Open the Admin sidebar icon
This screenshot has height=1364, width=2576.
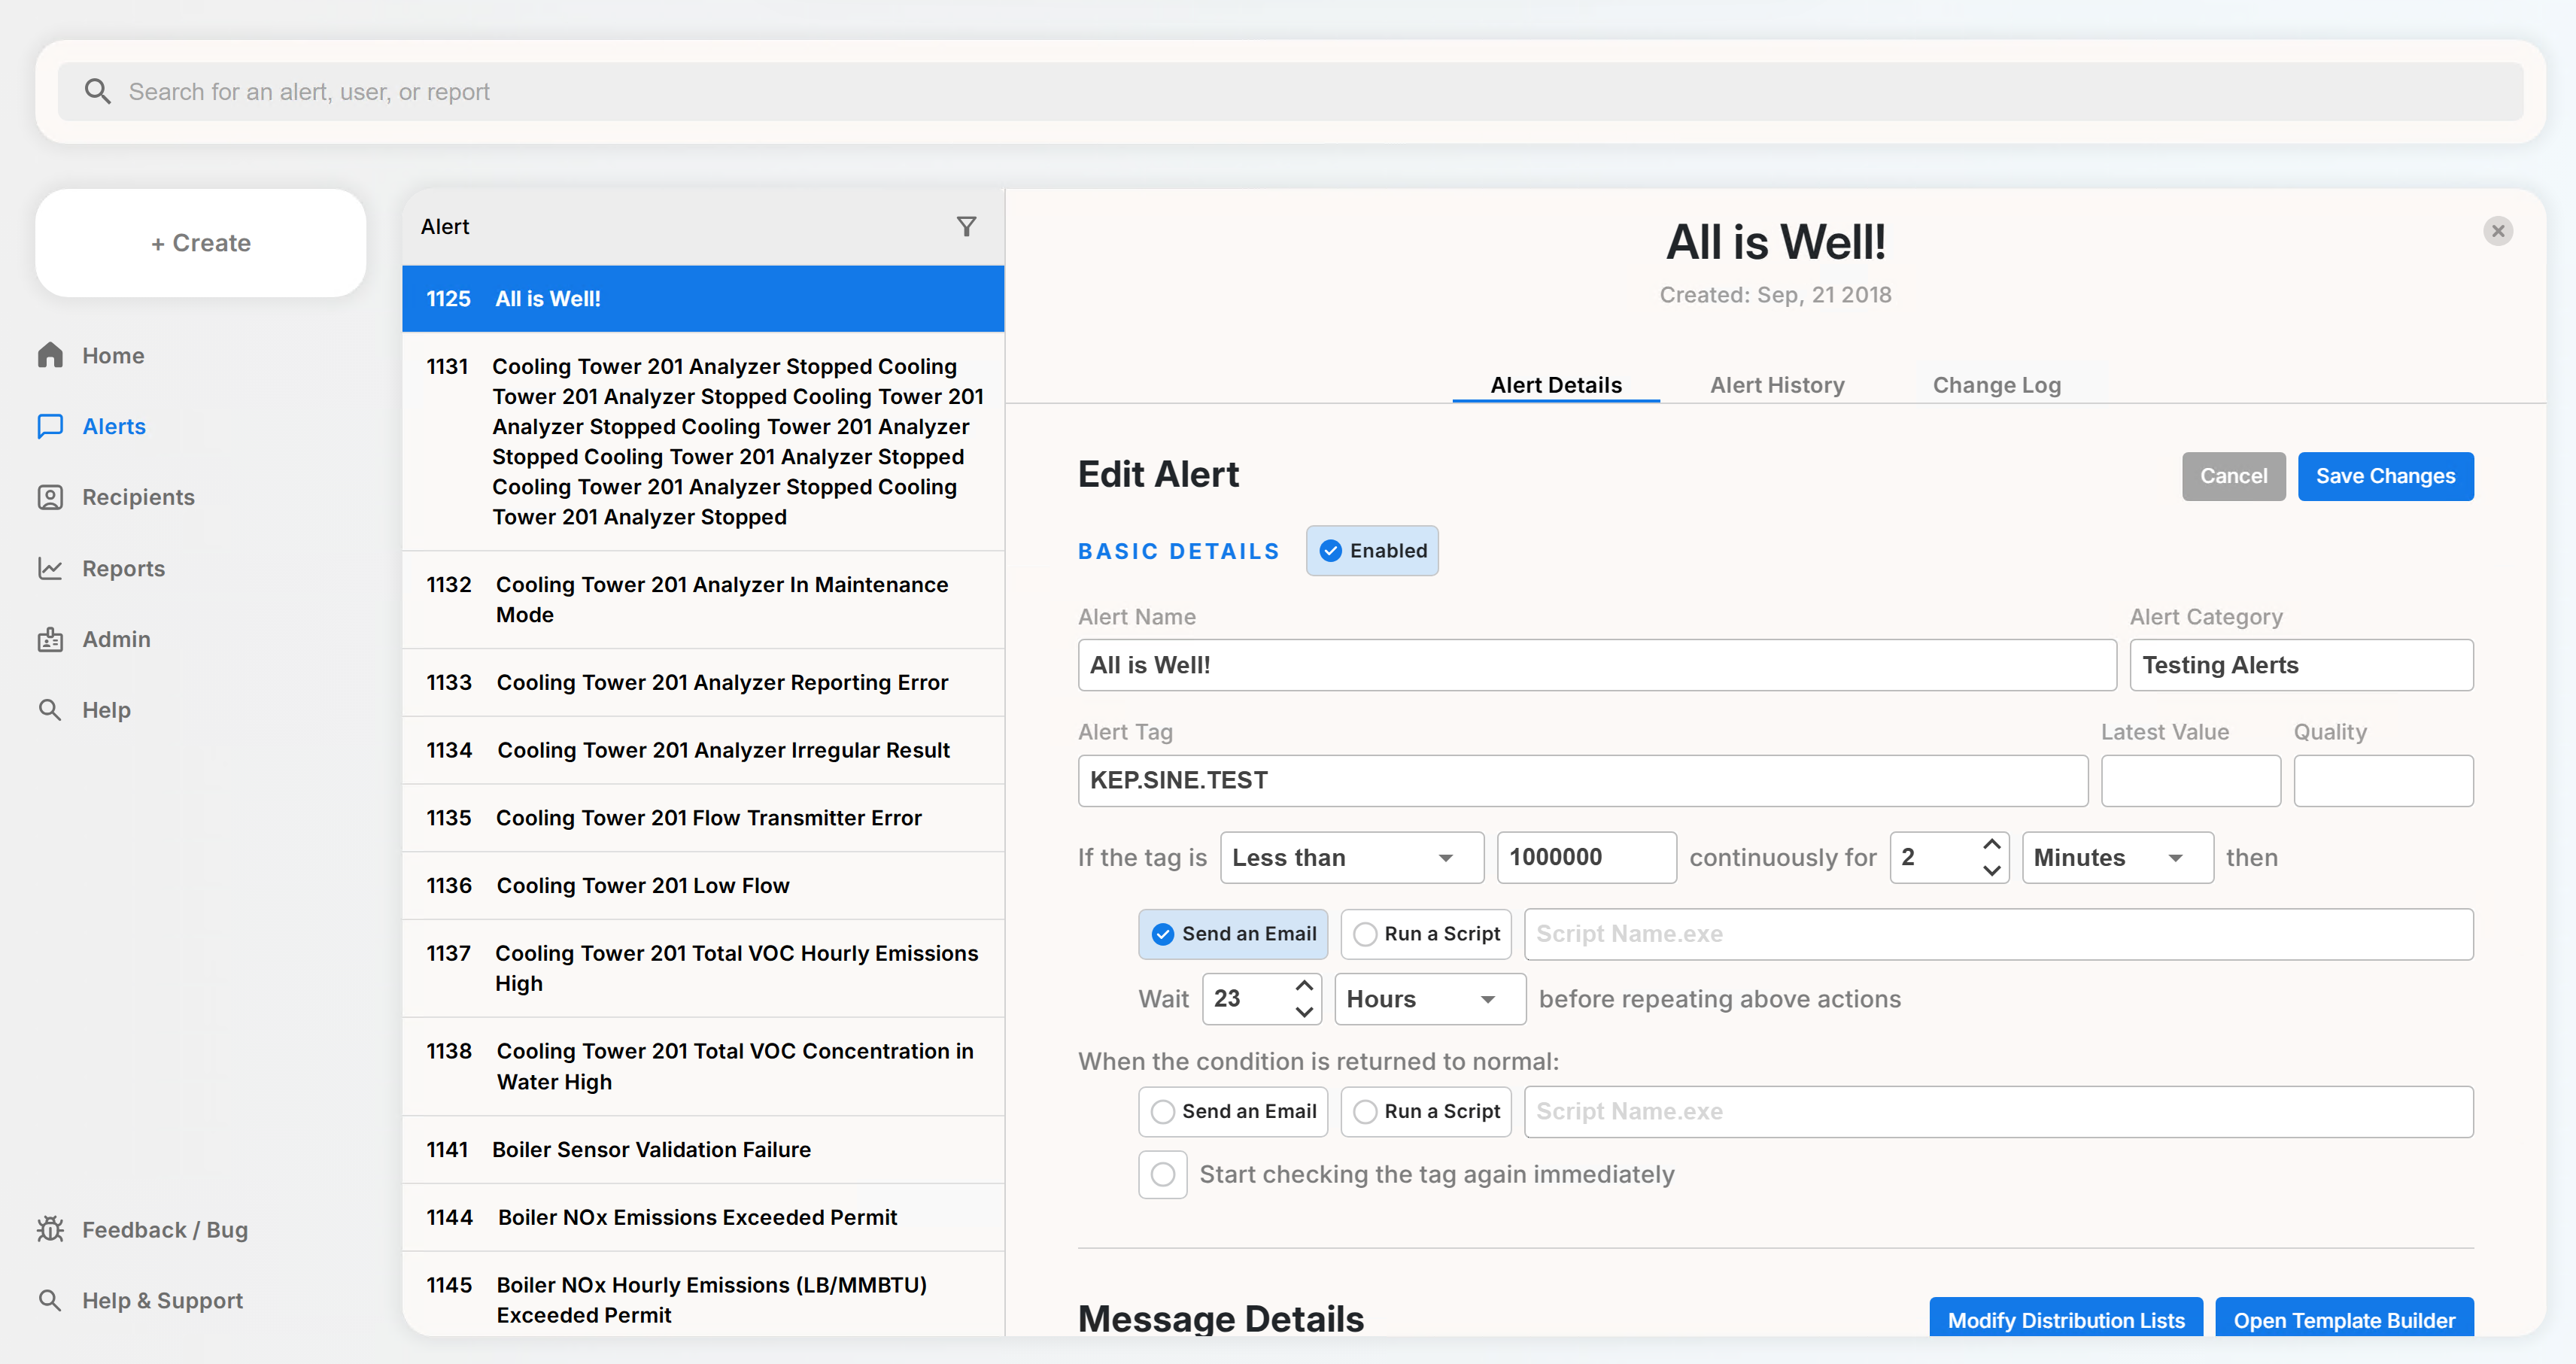50,639
